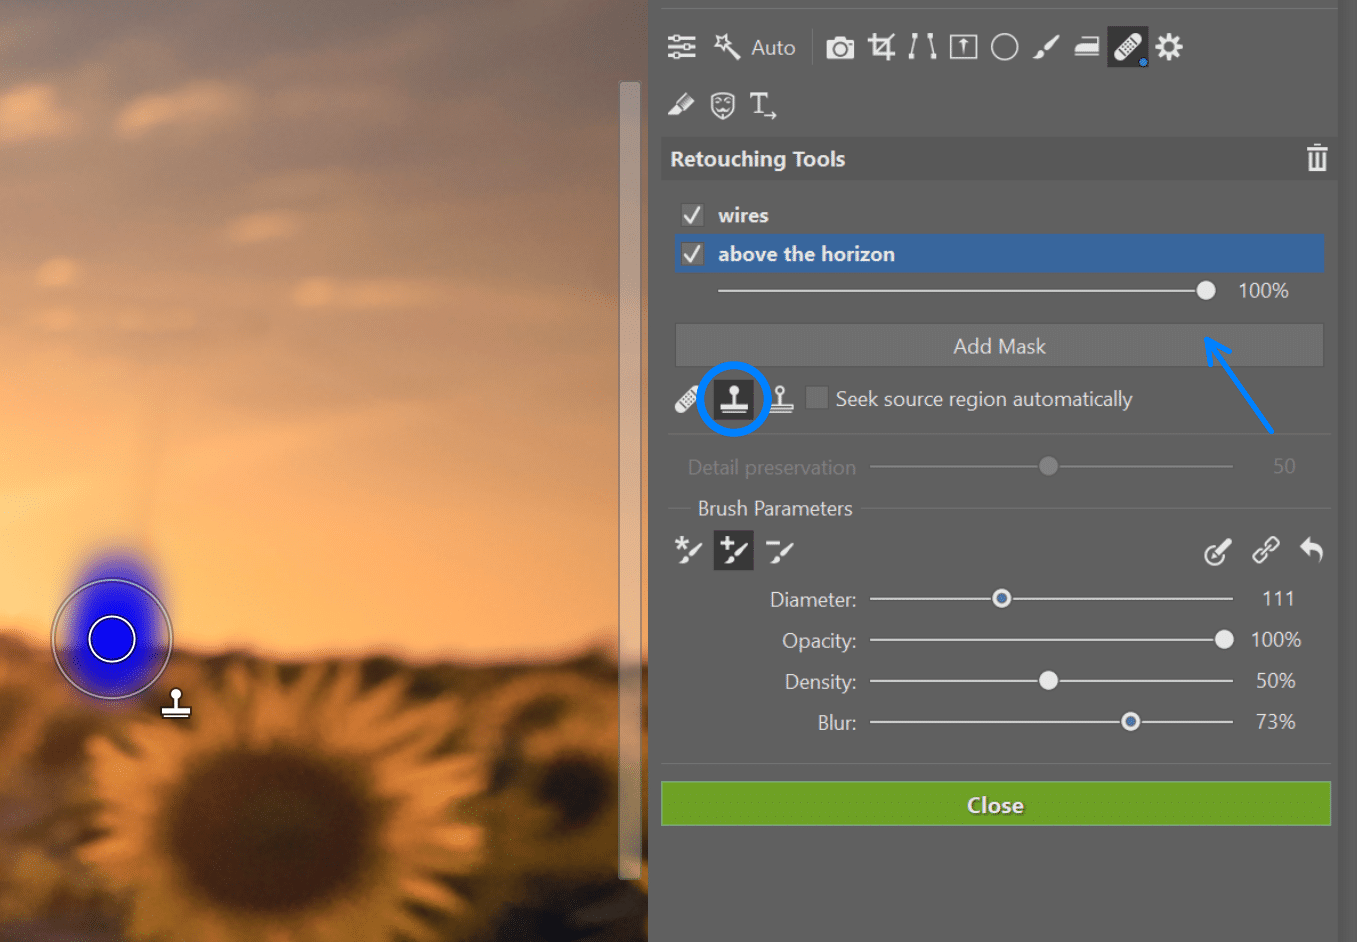Click the Add Mask button
This screenshot has height=942, width=1357.
998,346
